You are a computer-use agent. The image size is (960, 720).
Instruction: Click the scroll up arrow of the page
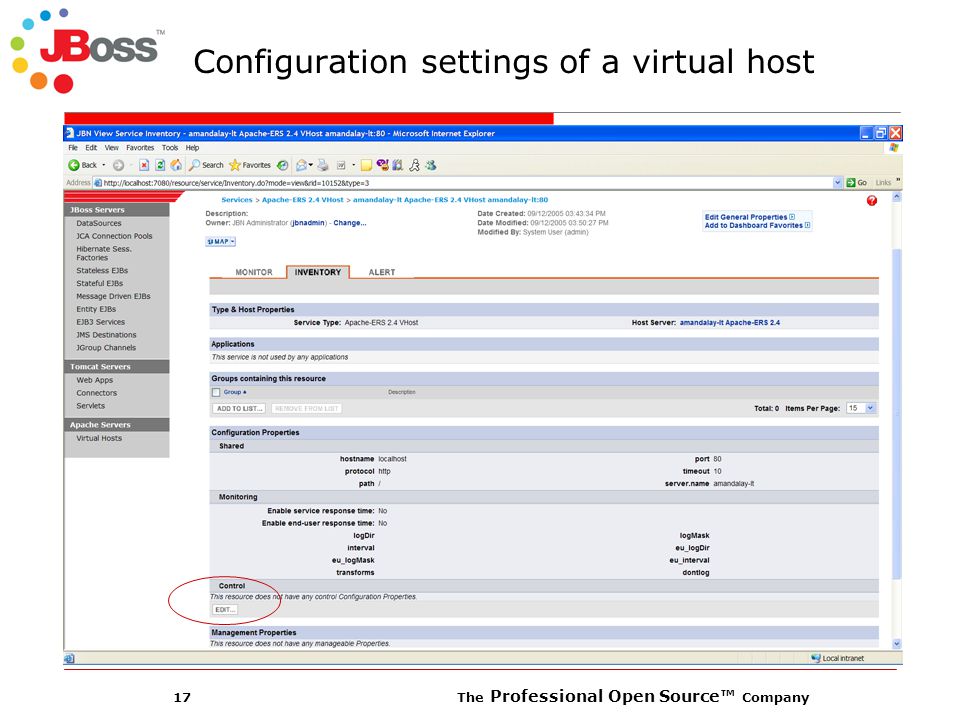(x=897, y=197)
